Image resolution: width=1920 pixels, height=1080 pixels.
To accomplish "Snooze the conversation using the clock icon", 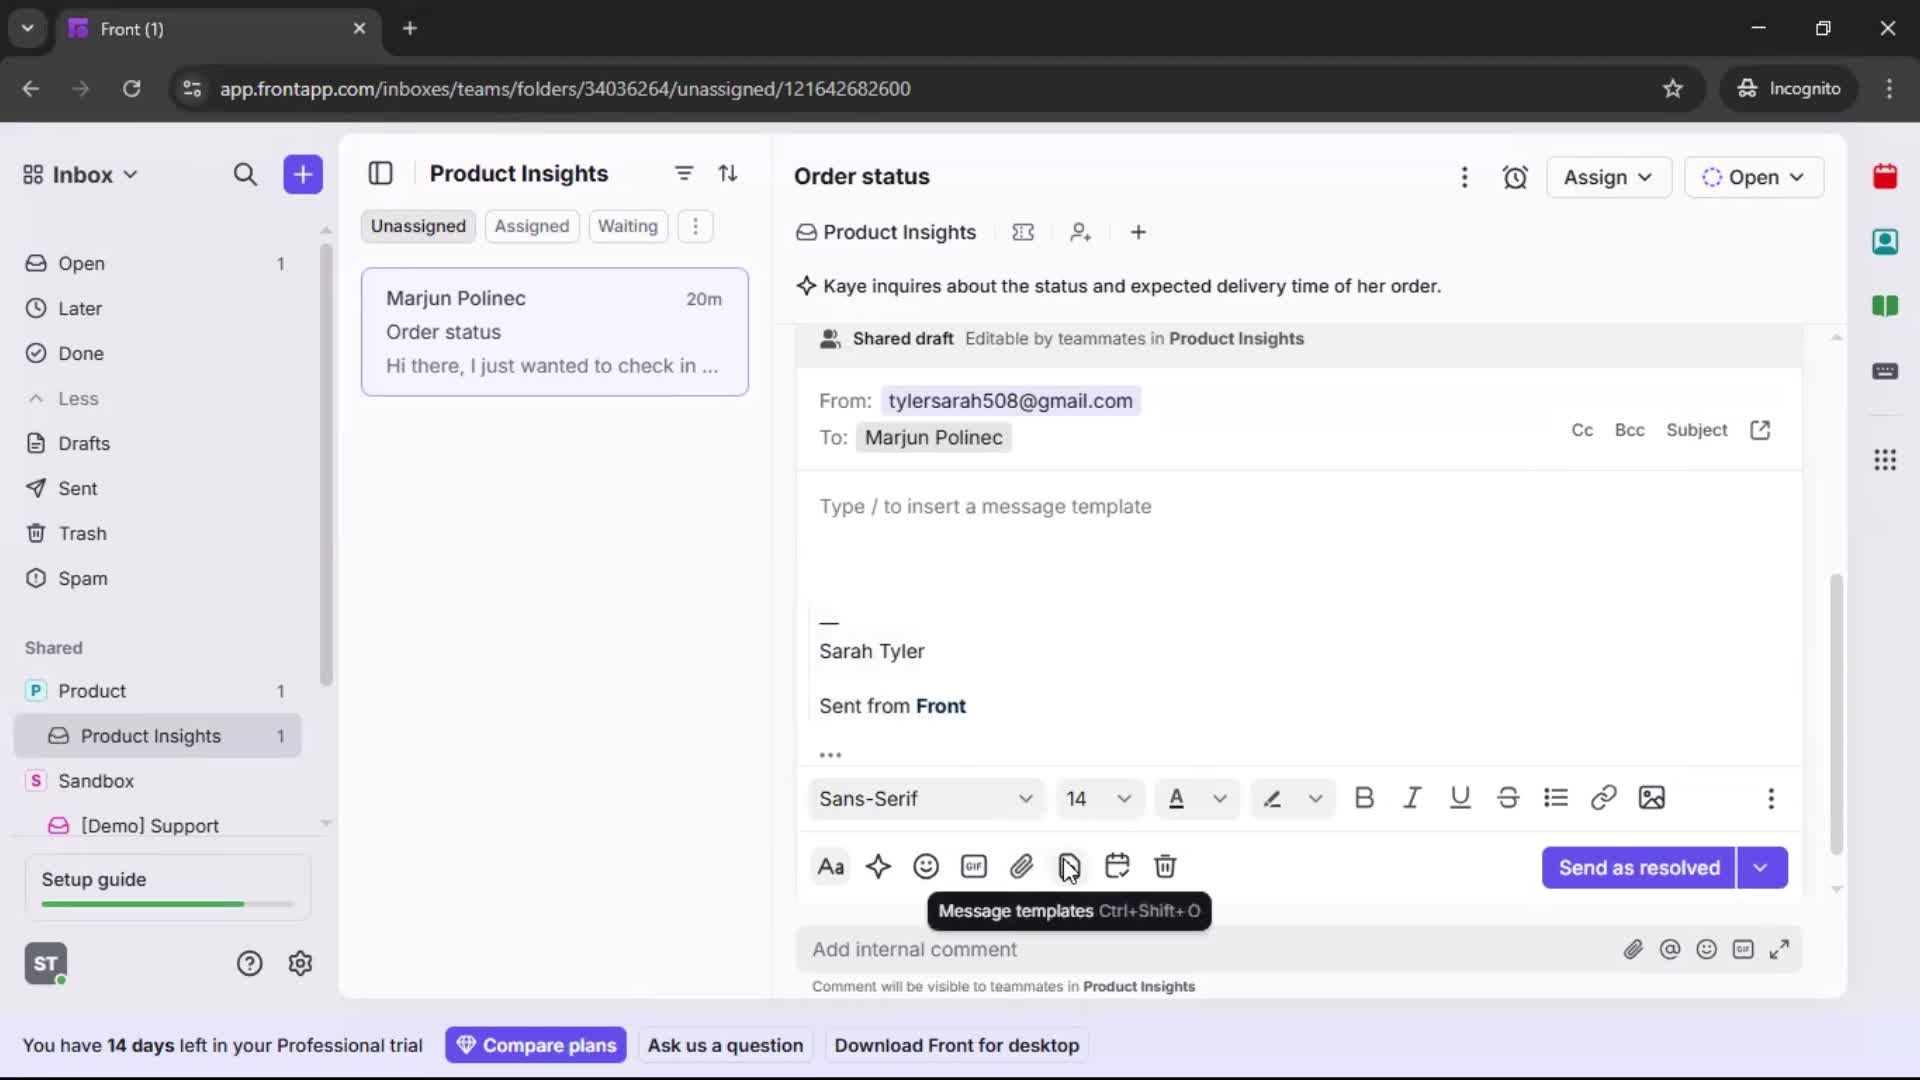I will (1516, 177).
